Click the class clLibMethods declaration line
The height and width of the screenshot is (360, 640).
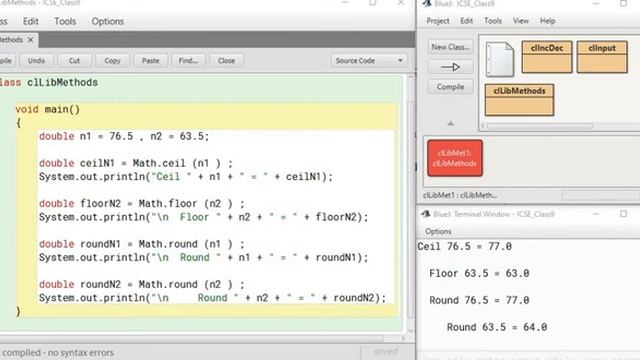[49, 82]
